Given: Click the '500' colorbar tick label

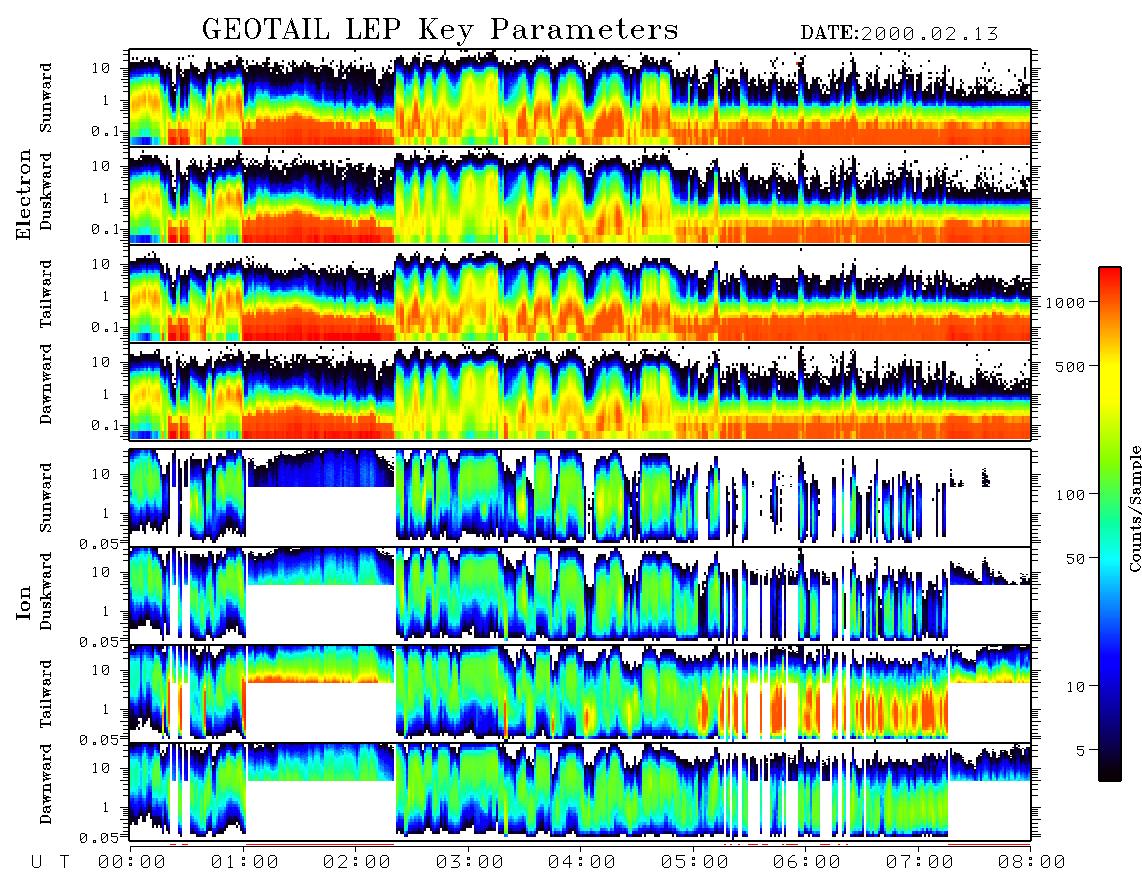Looking at the screenshot, I should coord(1071,366).
